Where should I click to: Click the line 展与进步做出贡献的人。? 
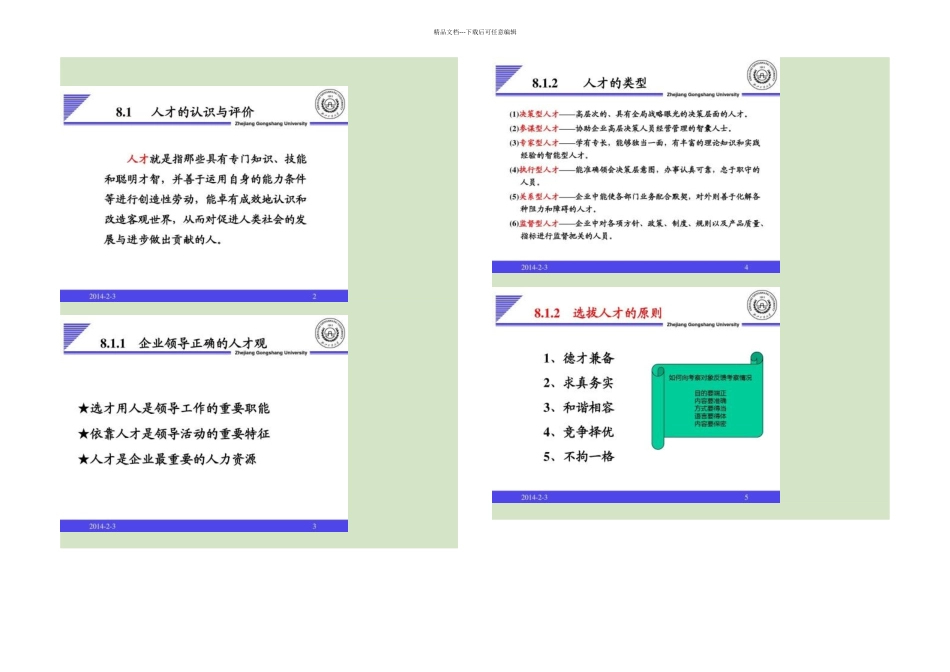[x=164, y=239]
